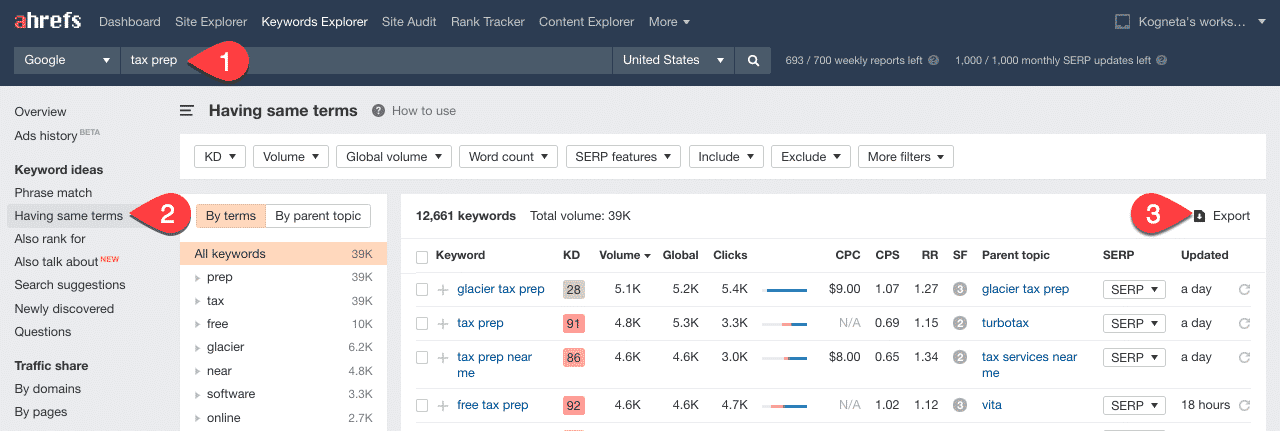Open Site Audit in top navigation
This screenshot has width=1280, height=431.
[x=409, y=21]
